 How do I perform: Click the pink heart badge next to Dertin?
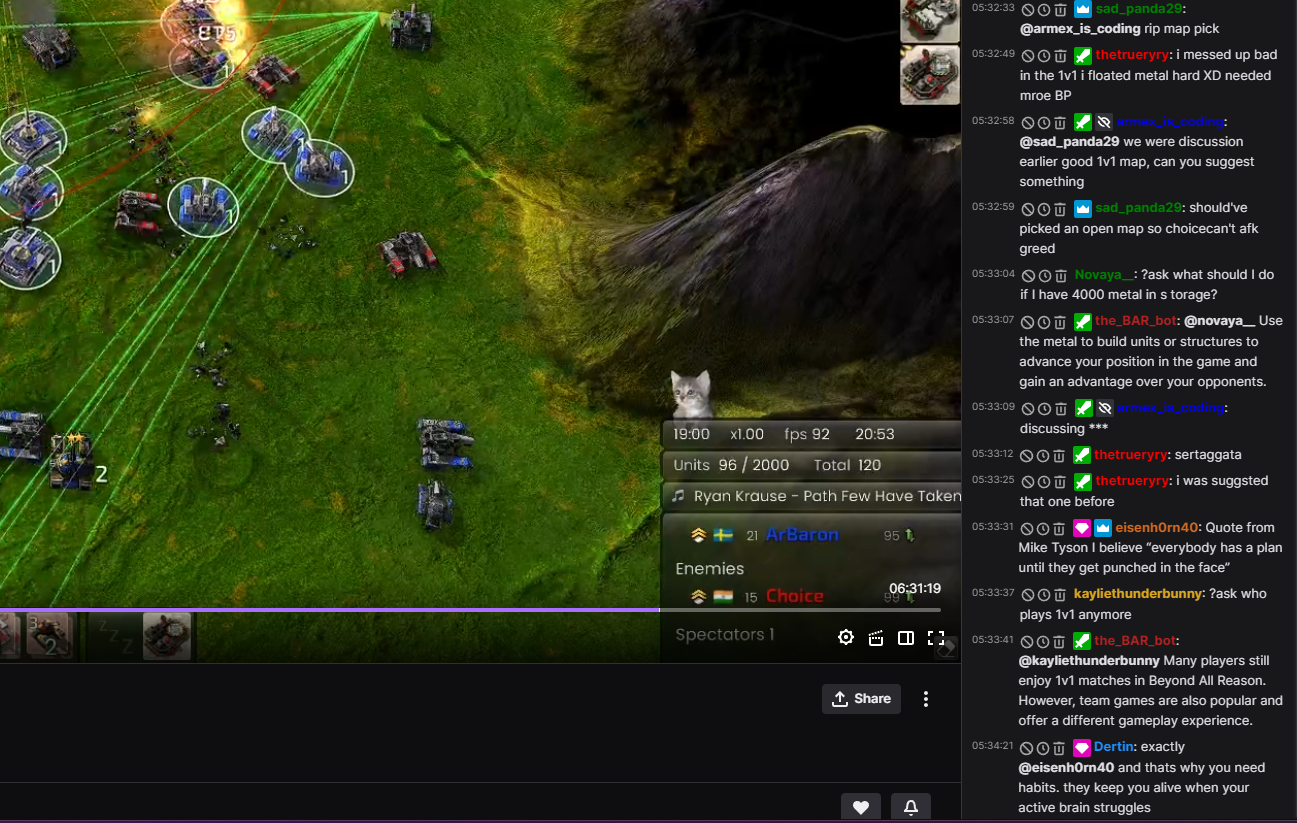tap(1082, 748)
